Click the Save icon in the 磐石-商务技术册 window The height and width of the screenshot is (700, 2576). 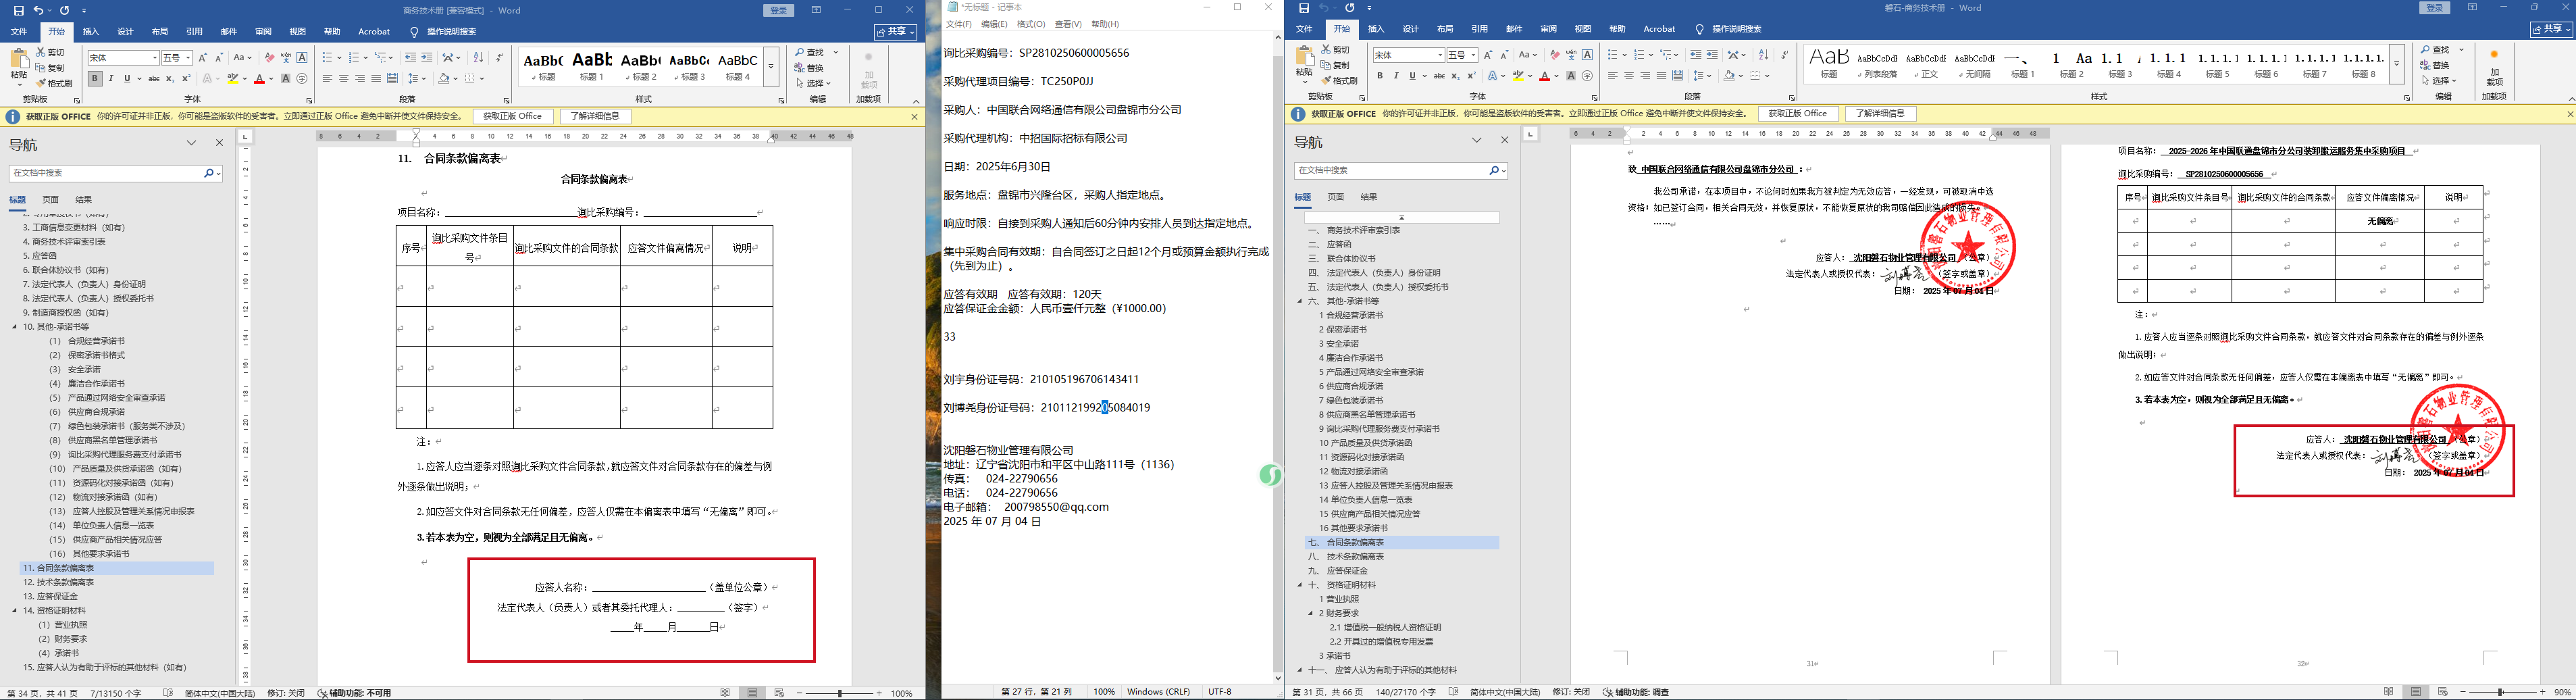(1304, 8)
